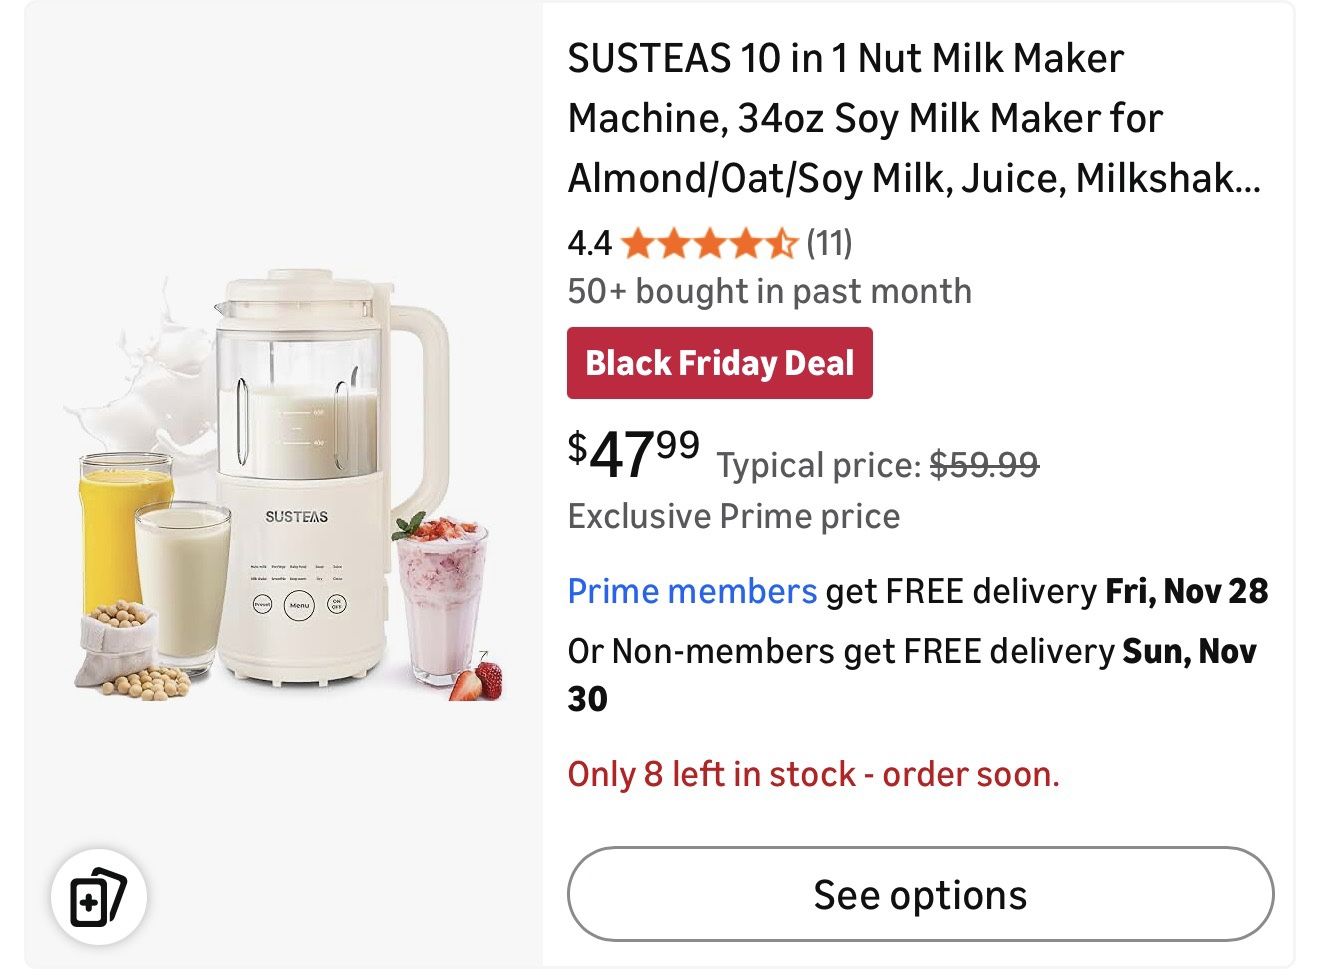Open the (11) reviews count
This screenshot has width=1320, height=979.
(829, 242)
